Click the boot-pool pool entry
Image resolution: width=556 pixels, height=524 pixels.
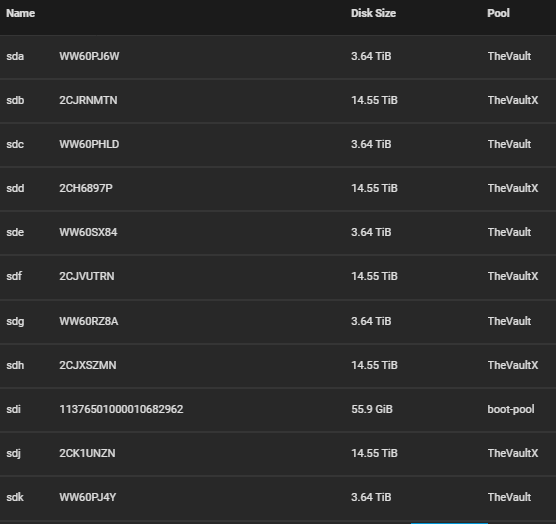point(511,409)
